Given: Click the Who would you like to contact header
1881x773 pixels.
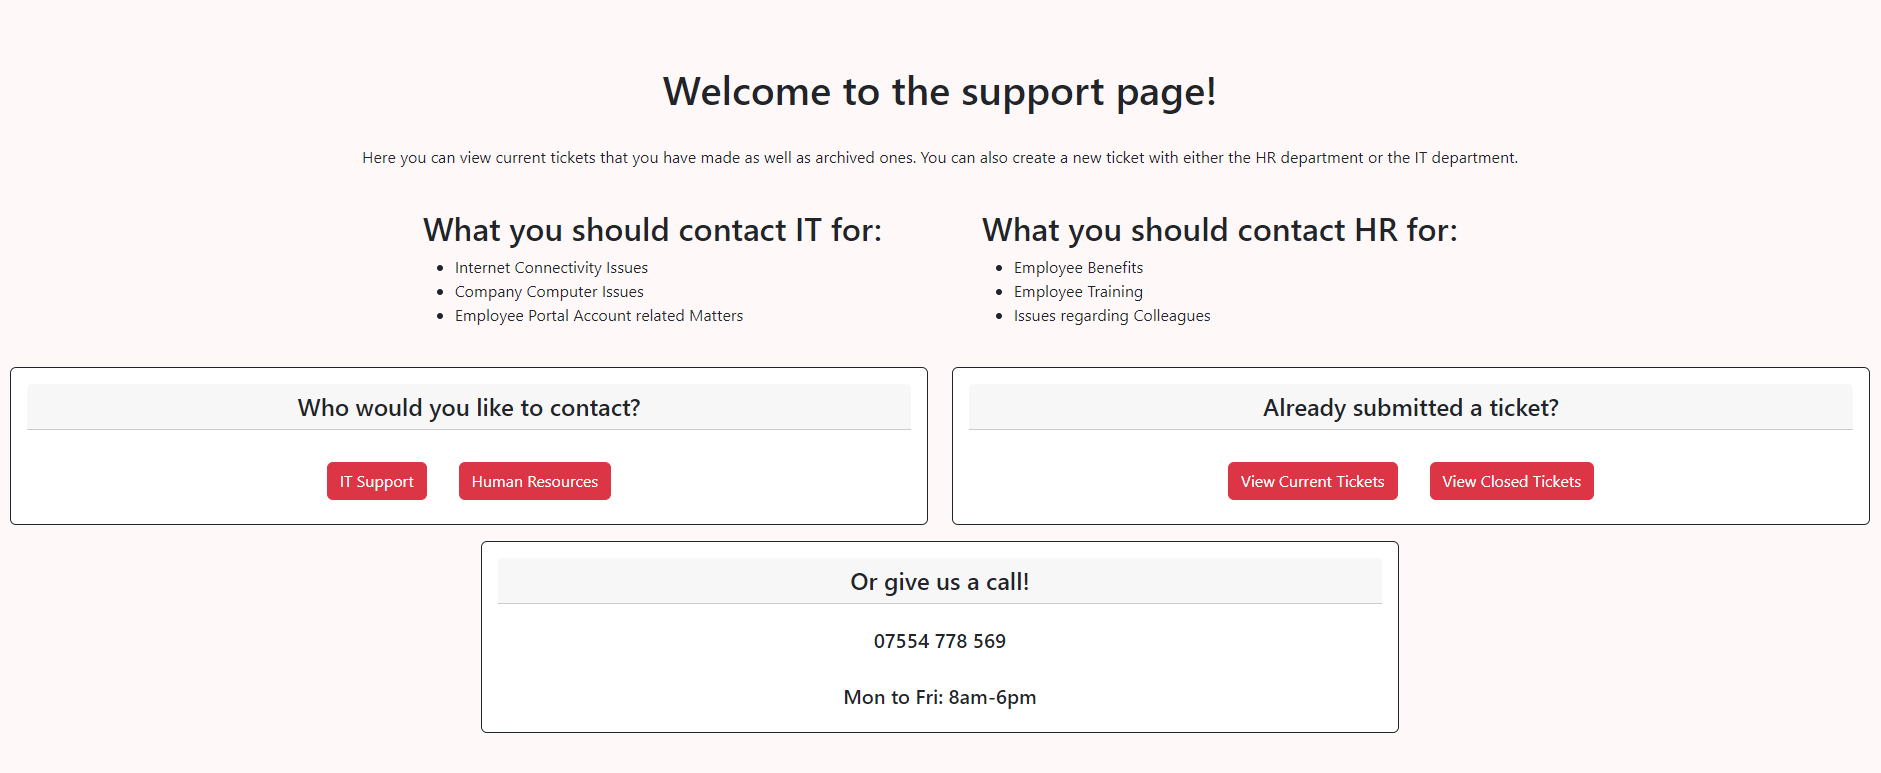Looking at the screenshot, I should coord(468,407).
